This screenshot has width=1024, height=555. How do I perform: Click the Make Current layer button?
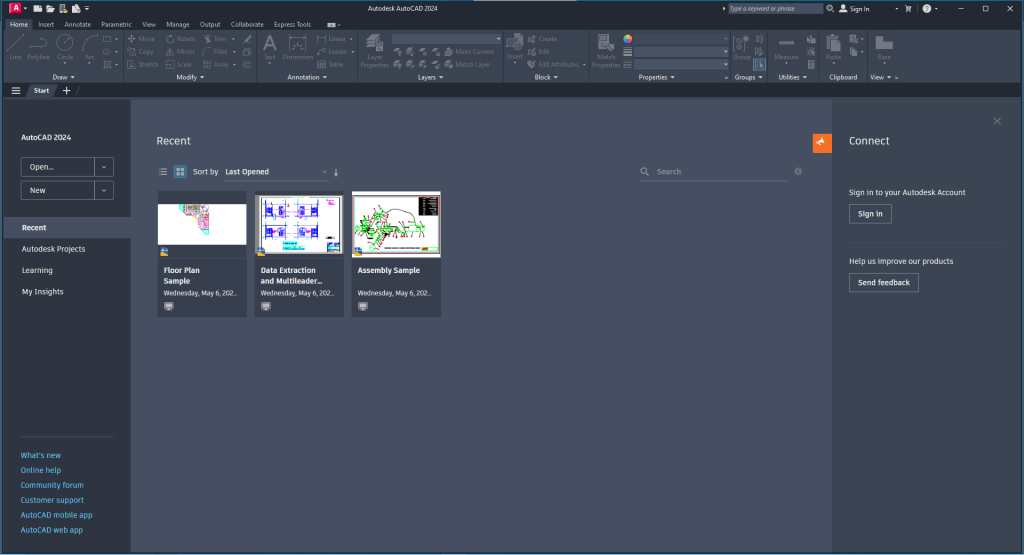(x=469, y=52)
